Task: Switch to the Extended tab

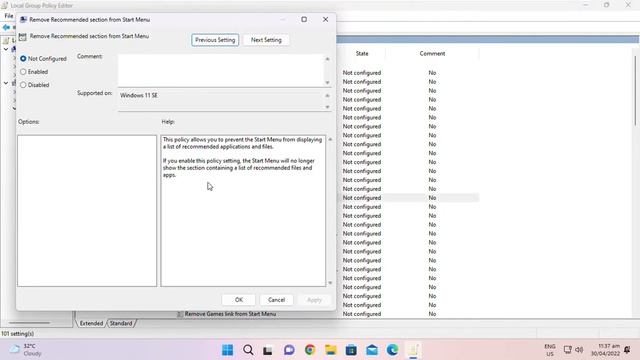Action: click(x=91, y=323)
